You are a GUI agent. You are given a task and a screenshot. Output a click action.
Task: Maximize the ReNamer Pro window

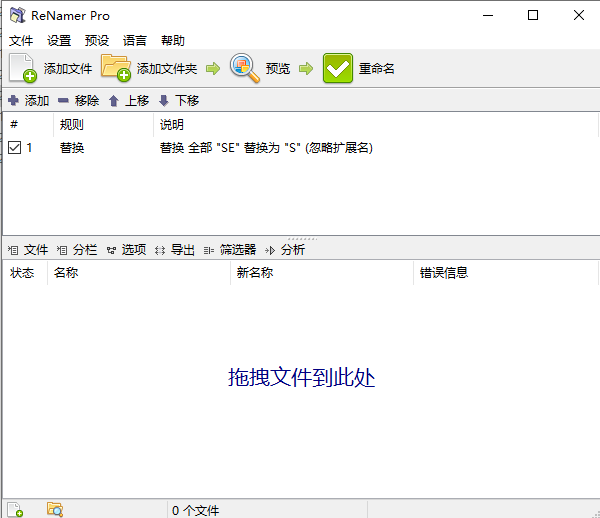click(533, 15)
